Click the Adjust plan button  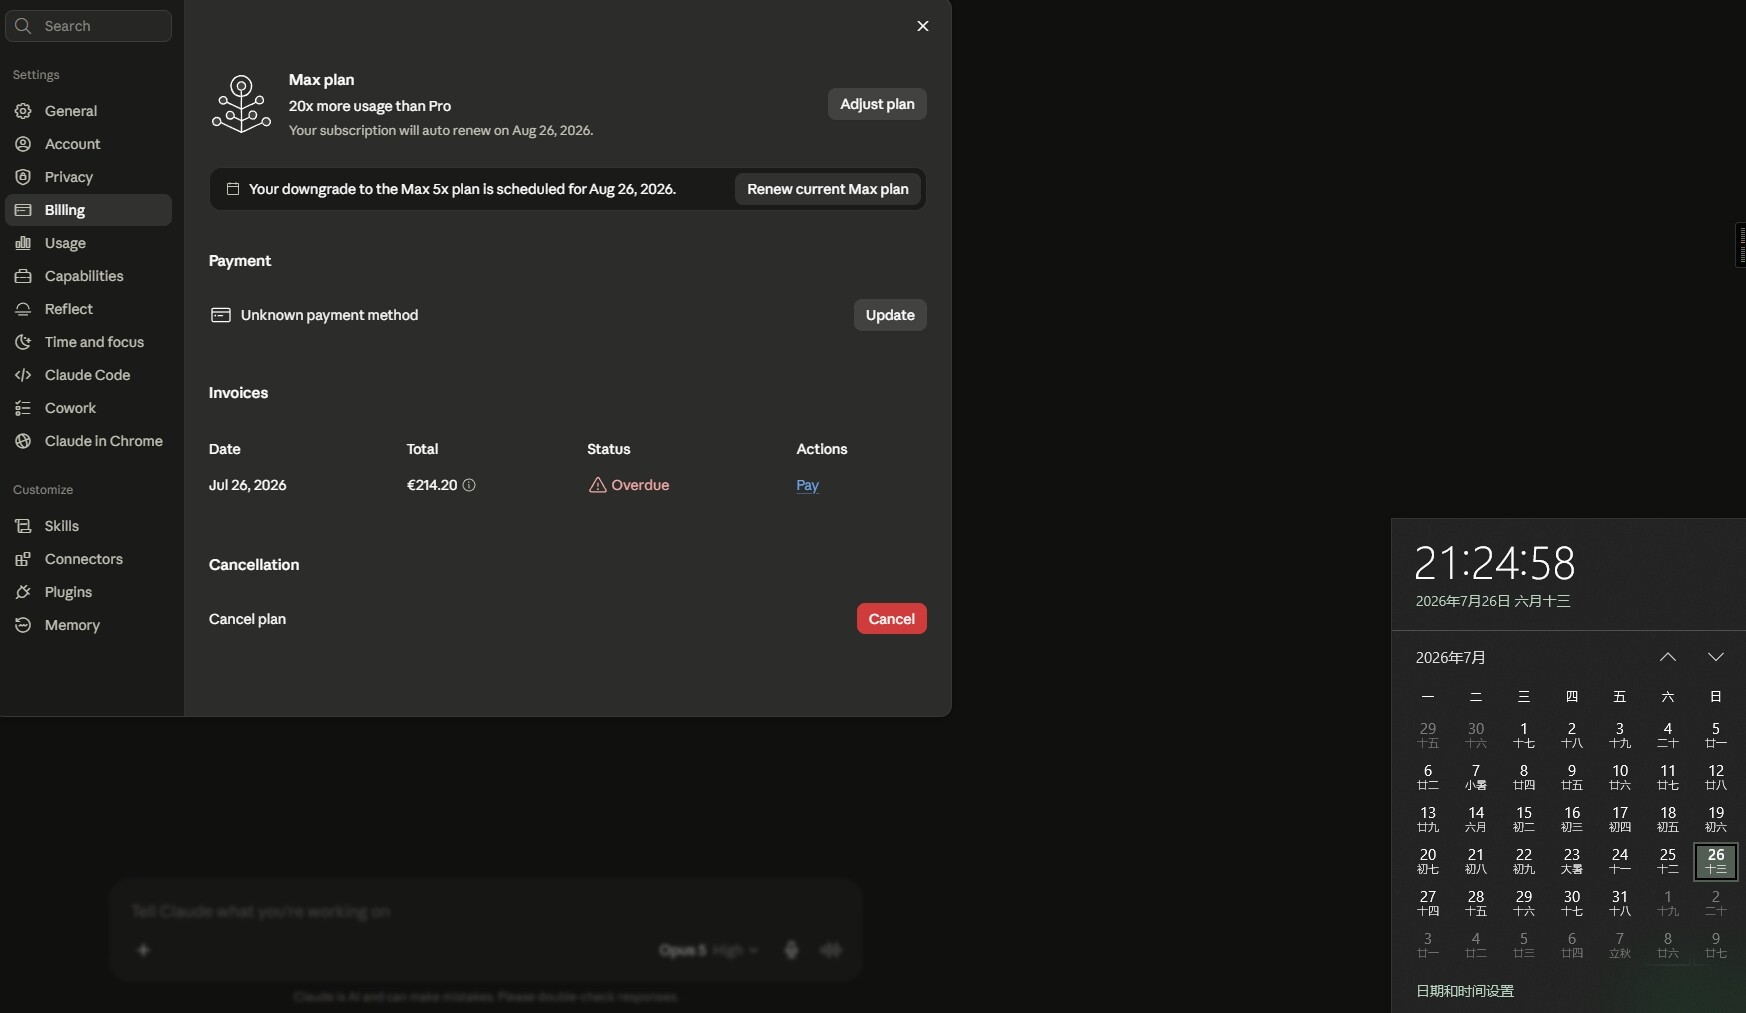click(x=877, y=104)
